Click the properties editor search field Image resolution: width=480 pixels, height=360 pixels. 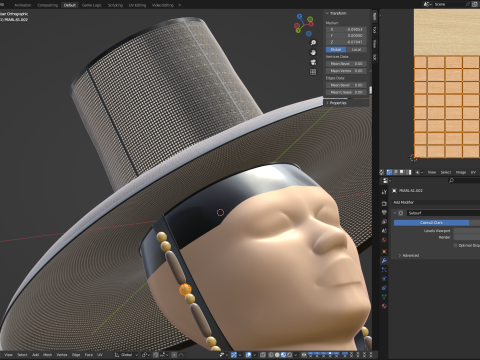463,180
